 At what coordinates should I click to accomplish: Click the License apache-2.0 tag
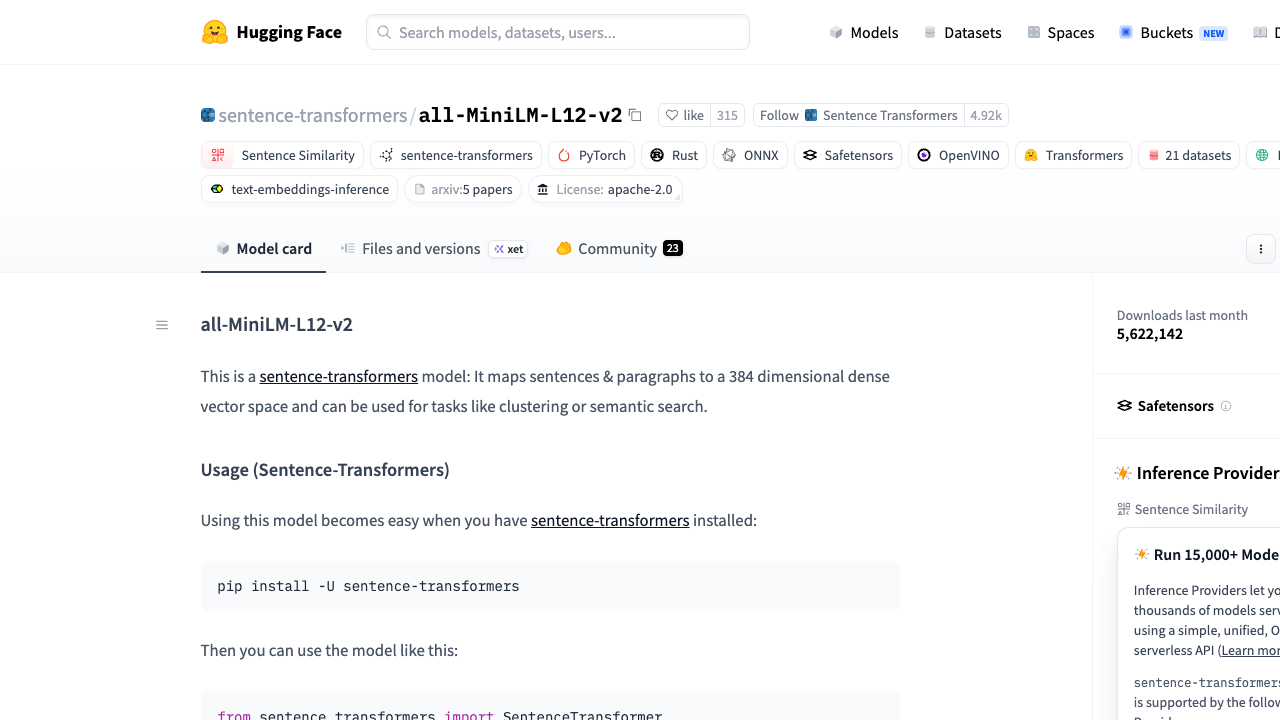pyautogui.click(x=605, y=189)
